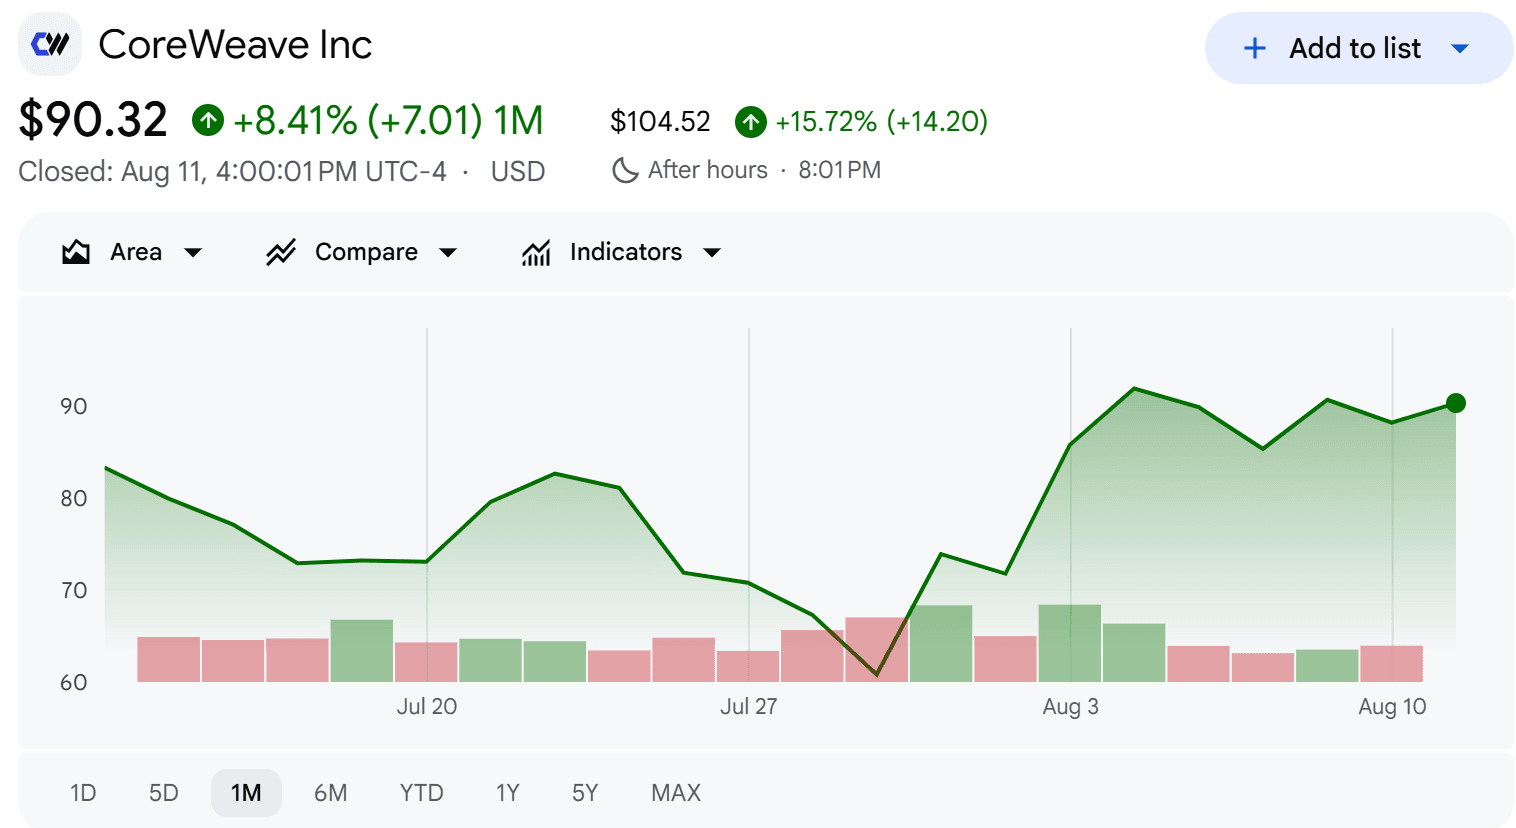
Task: Click the 90 y-axis value
Action: (74, 406)
